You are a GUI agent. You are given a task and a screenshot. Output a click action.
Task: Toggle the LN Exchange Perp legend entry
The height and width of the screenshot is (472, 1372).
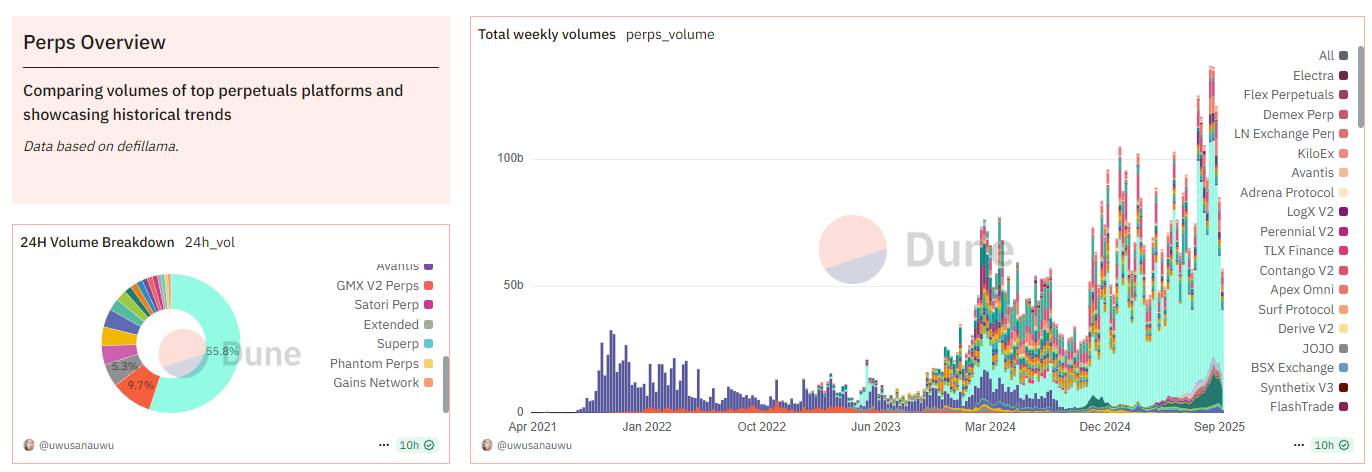[1291, 134]
